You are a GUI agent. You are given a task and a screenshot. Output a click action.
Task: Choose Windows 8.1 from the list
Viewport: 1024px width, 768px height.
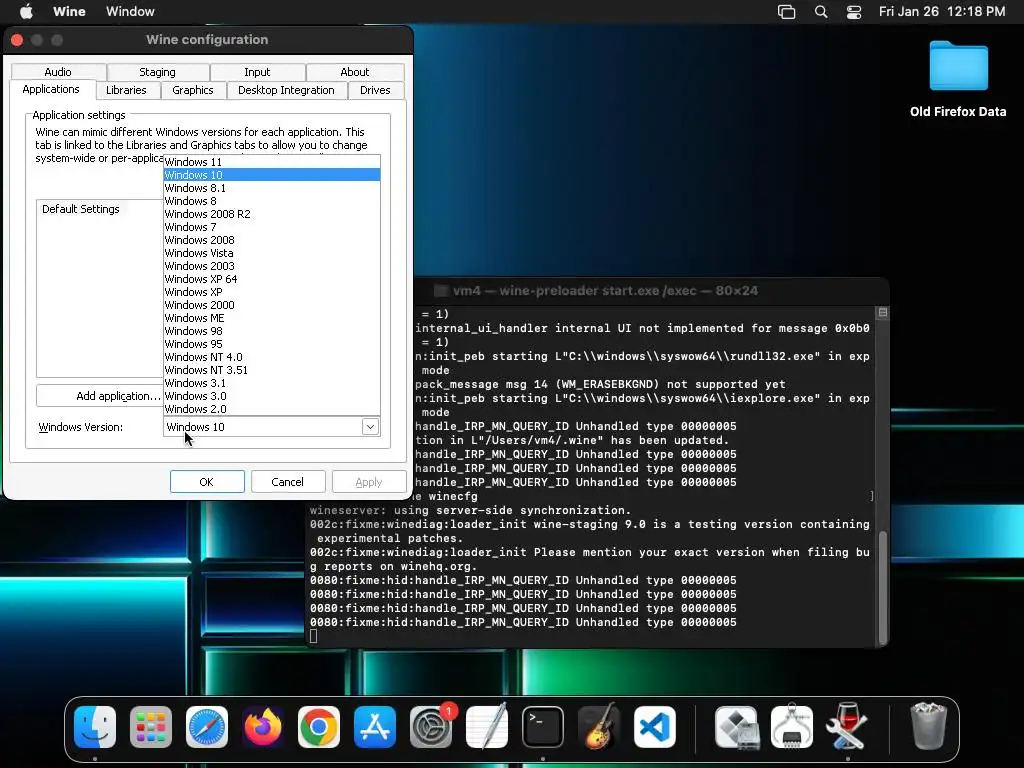click(x=272, y=188)
